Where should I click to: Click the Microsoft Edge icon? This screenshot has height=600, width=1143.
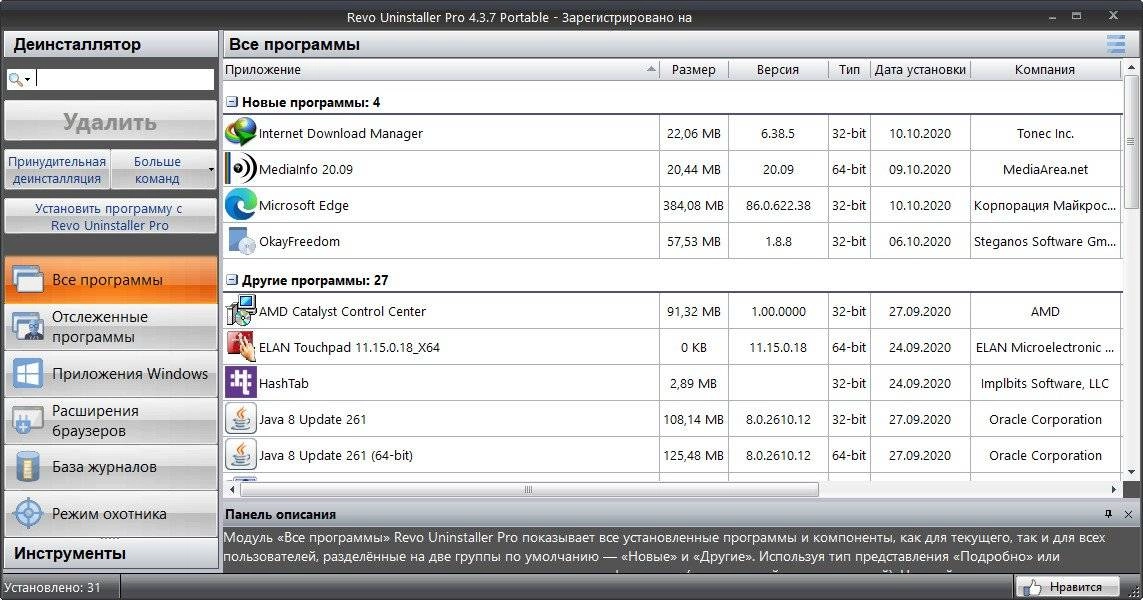click(241, 204)
